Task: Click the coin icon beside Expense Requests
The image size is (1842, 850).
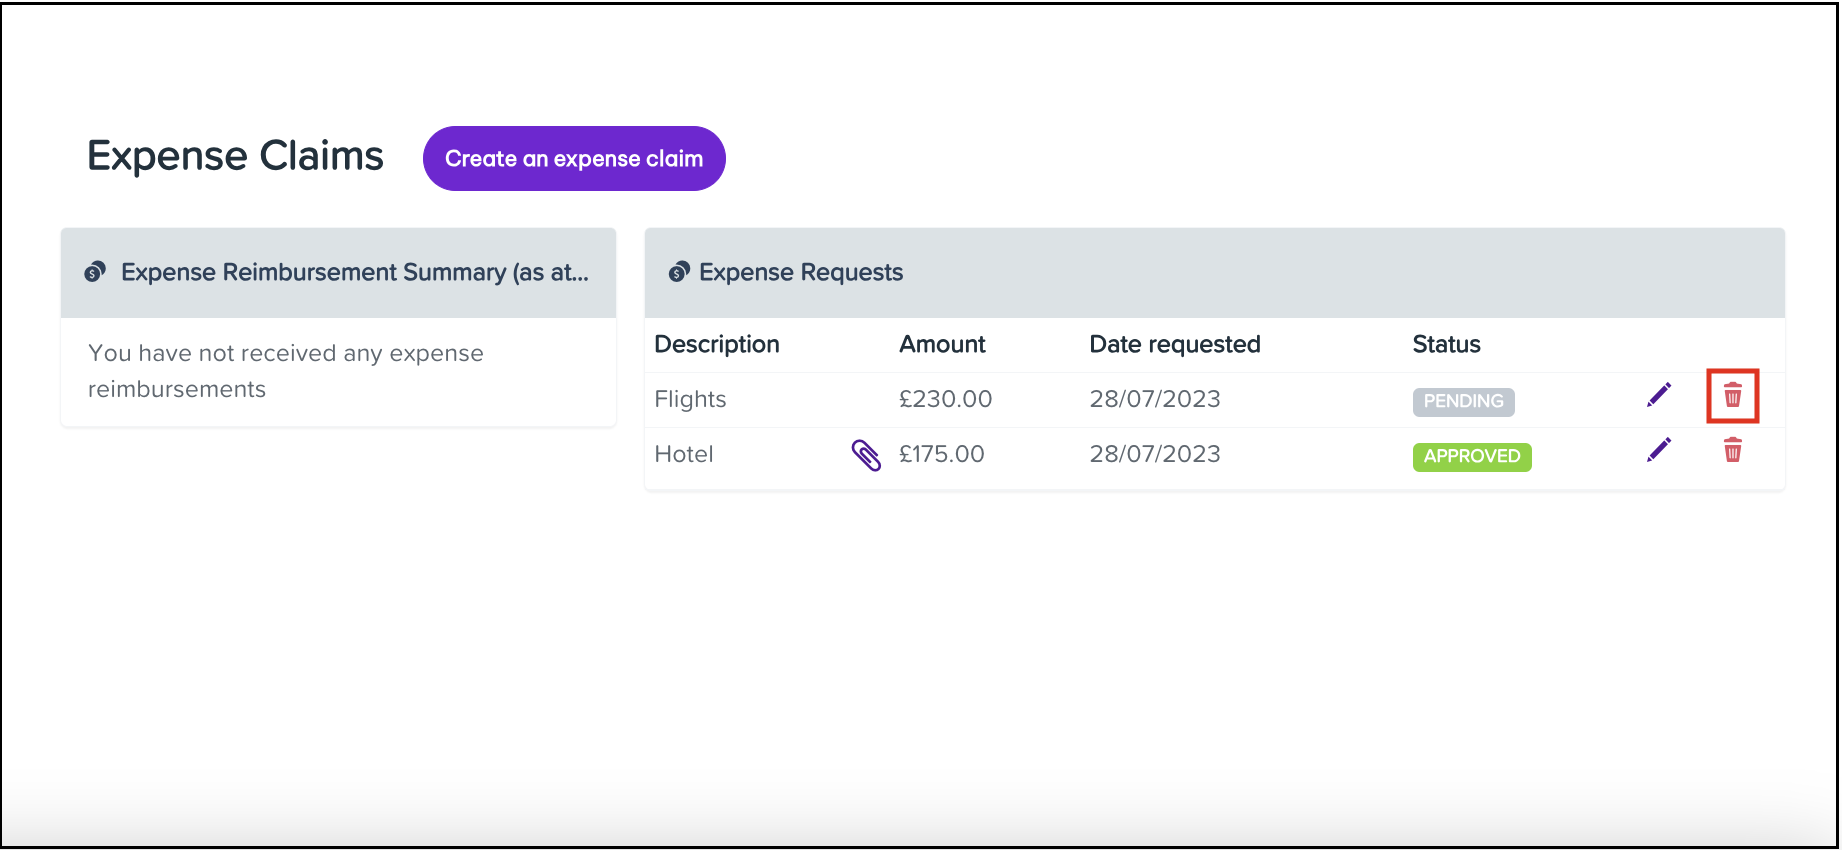Action: point(679,272)
